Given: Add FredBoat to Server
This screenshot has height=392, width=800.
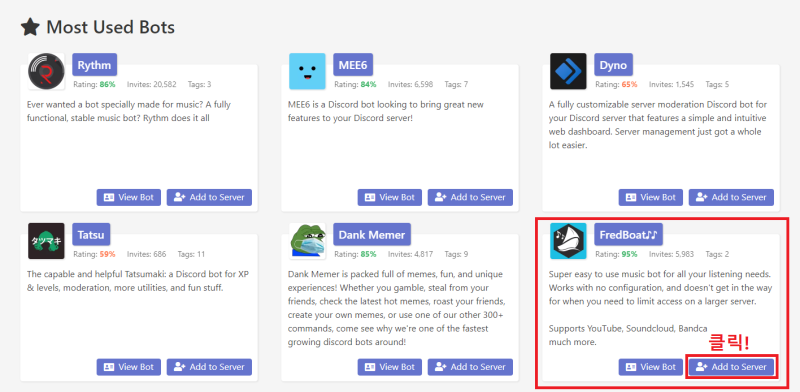Looking at the screenshot, I should [x=732, y=366].
